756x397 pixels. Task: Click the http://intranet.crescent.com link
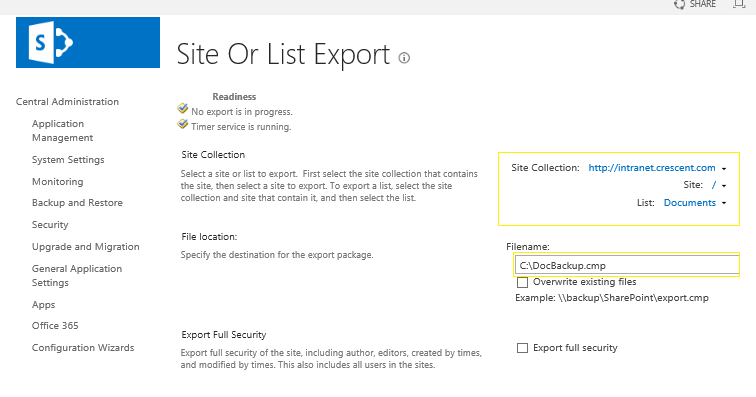click(652, 168)
